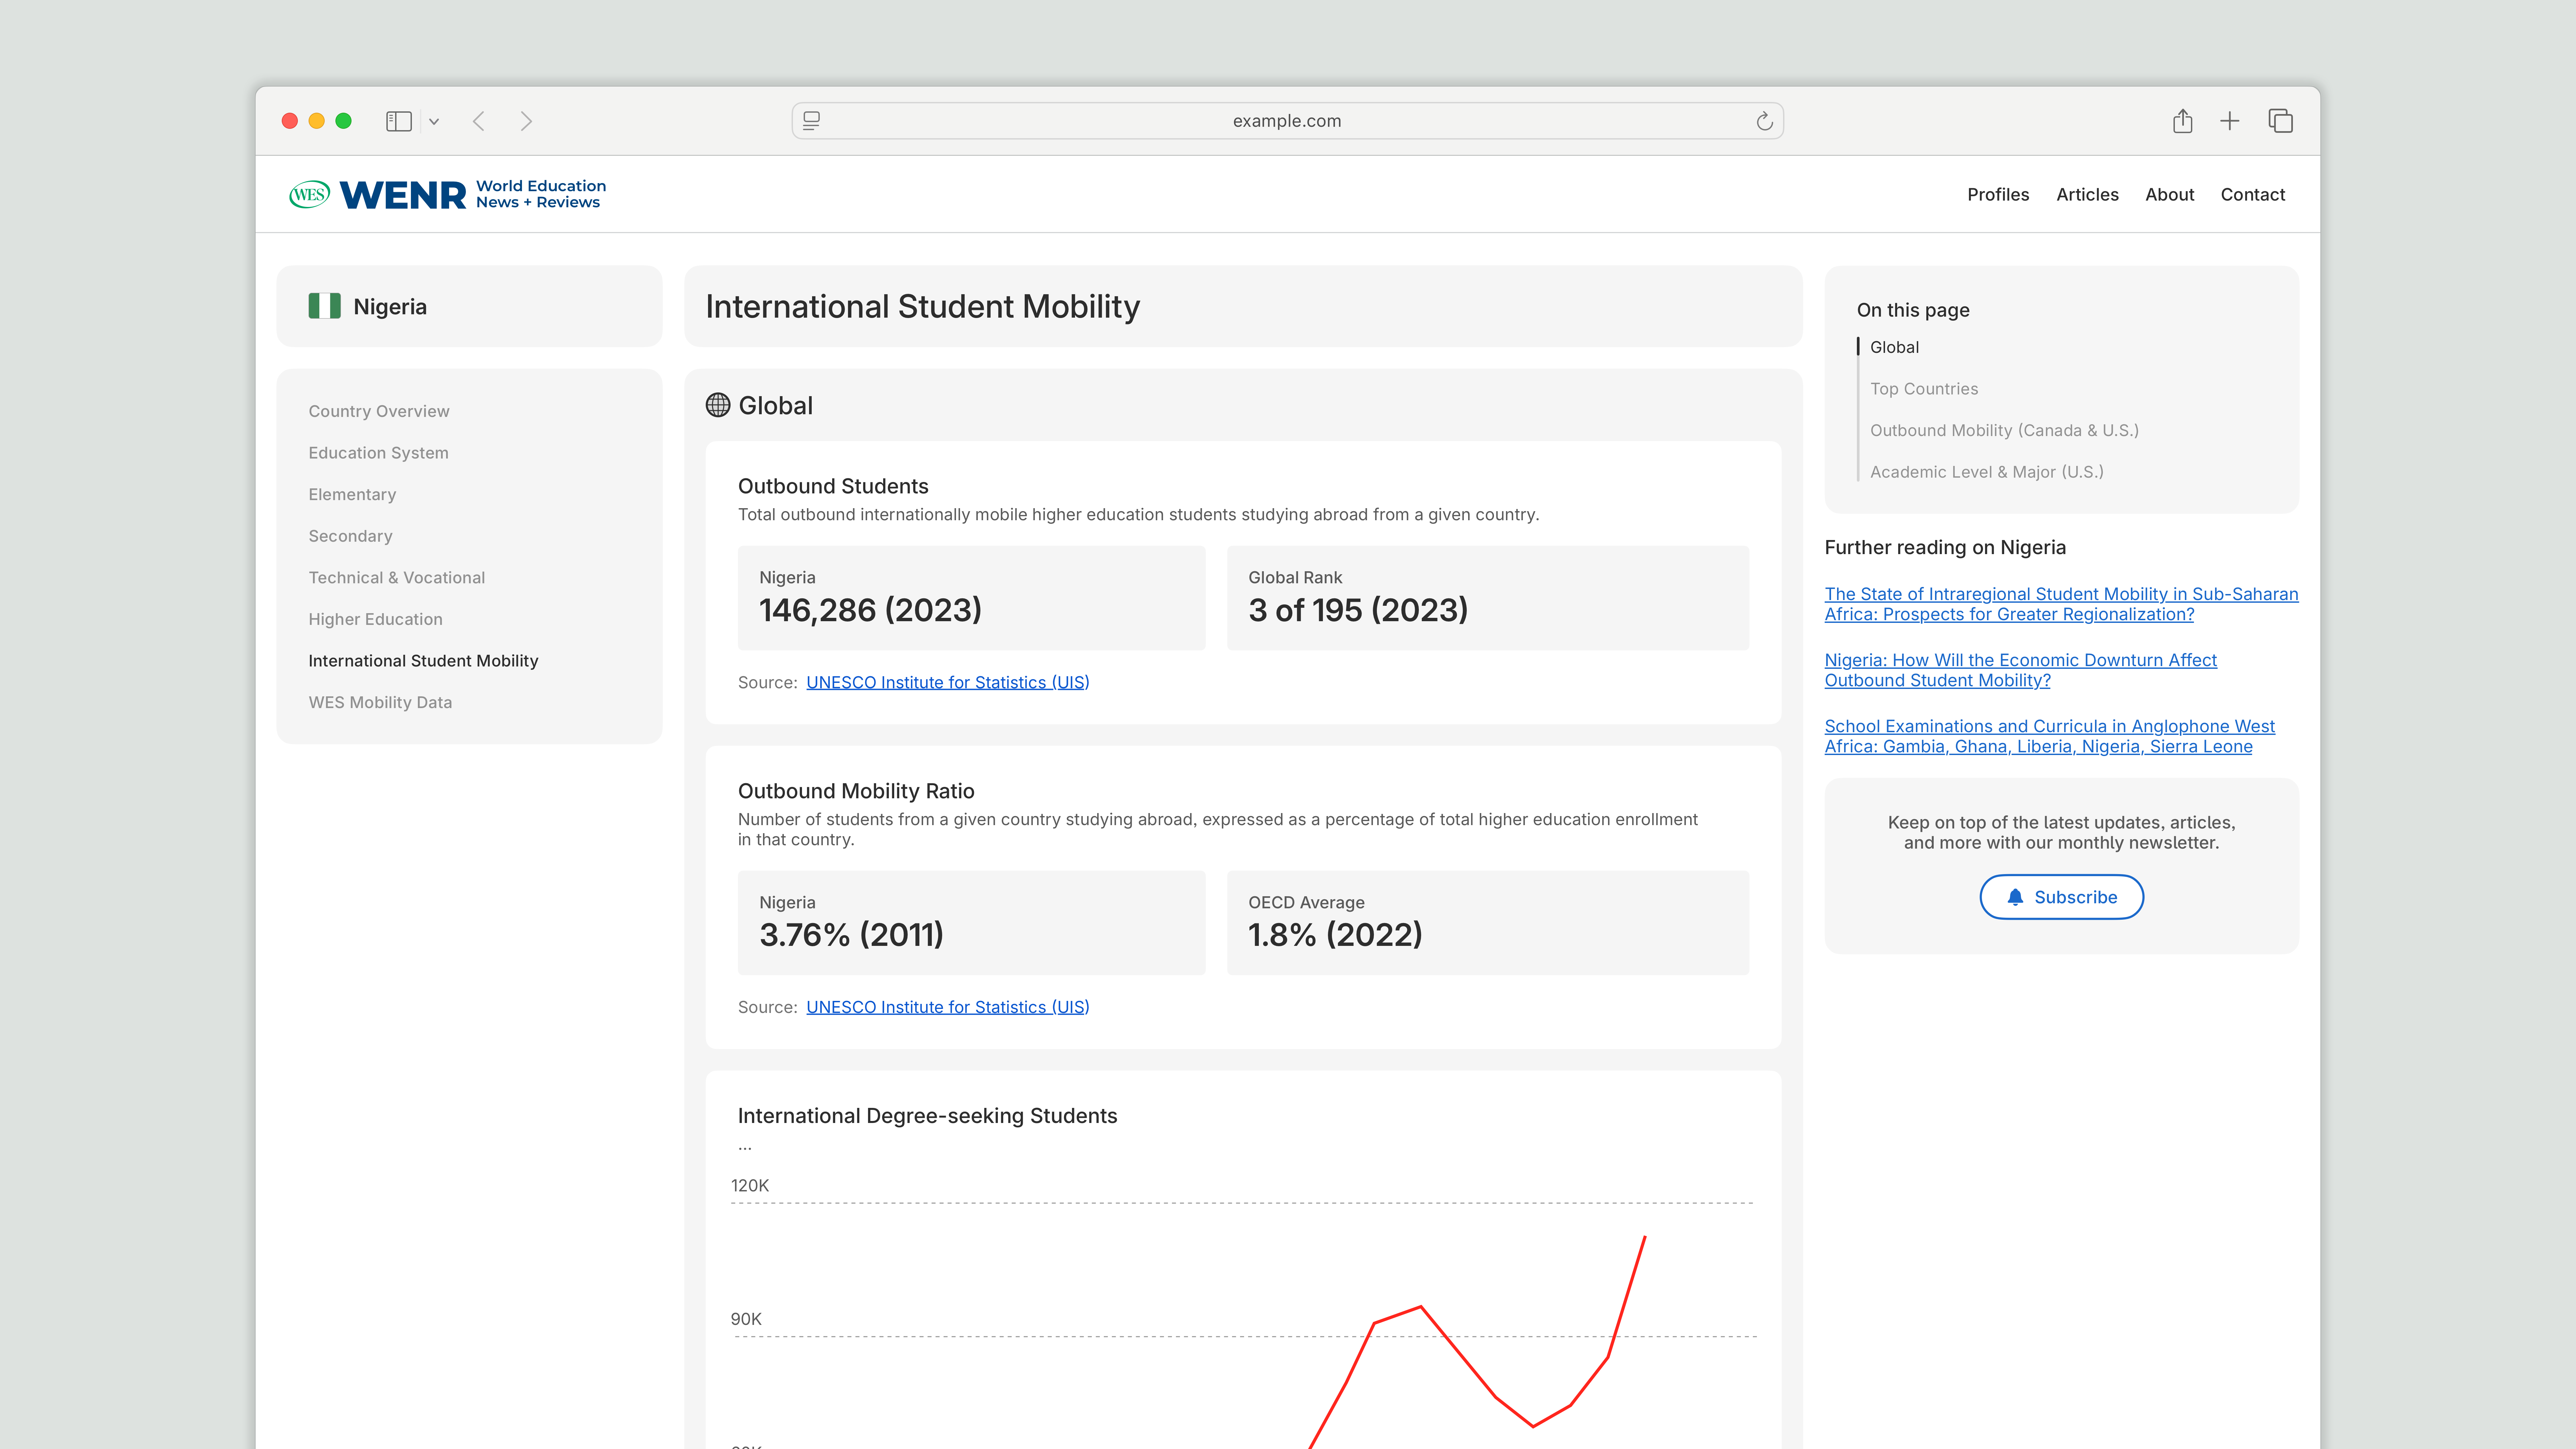The image size is (2576, 1449).
Task: Open the Profiles nav item
Action: pos(1998,195)
